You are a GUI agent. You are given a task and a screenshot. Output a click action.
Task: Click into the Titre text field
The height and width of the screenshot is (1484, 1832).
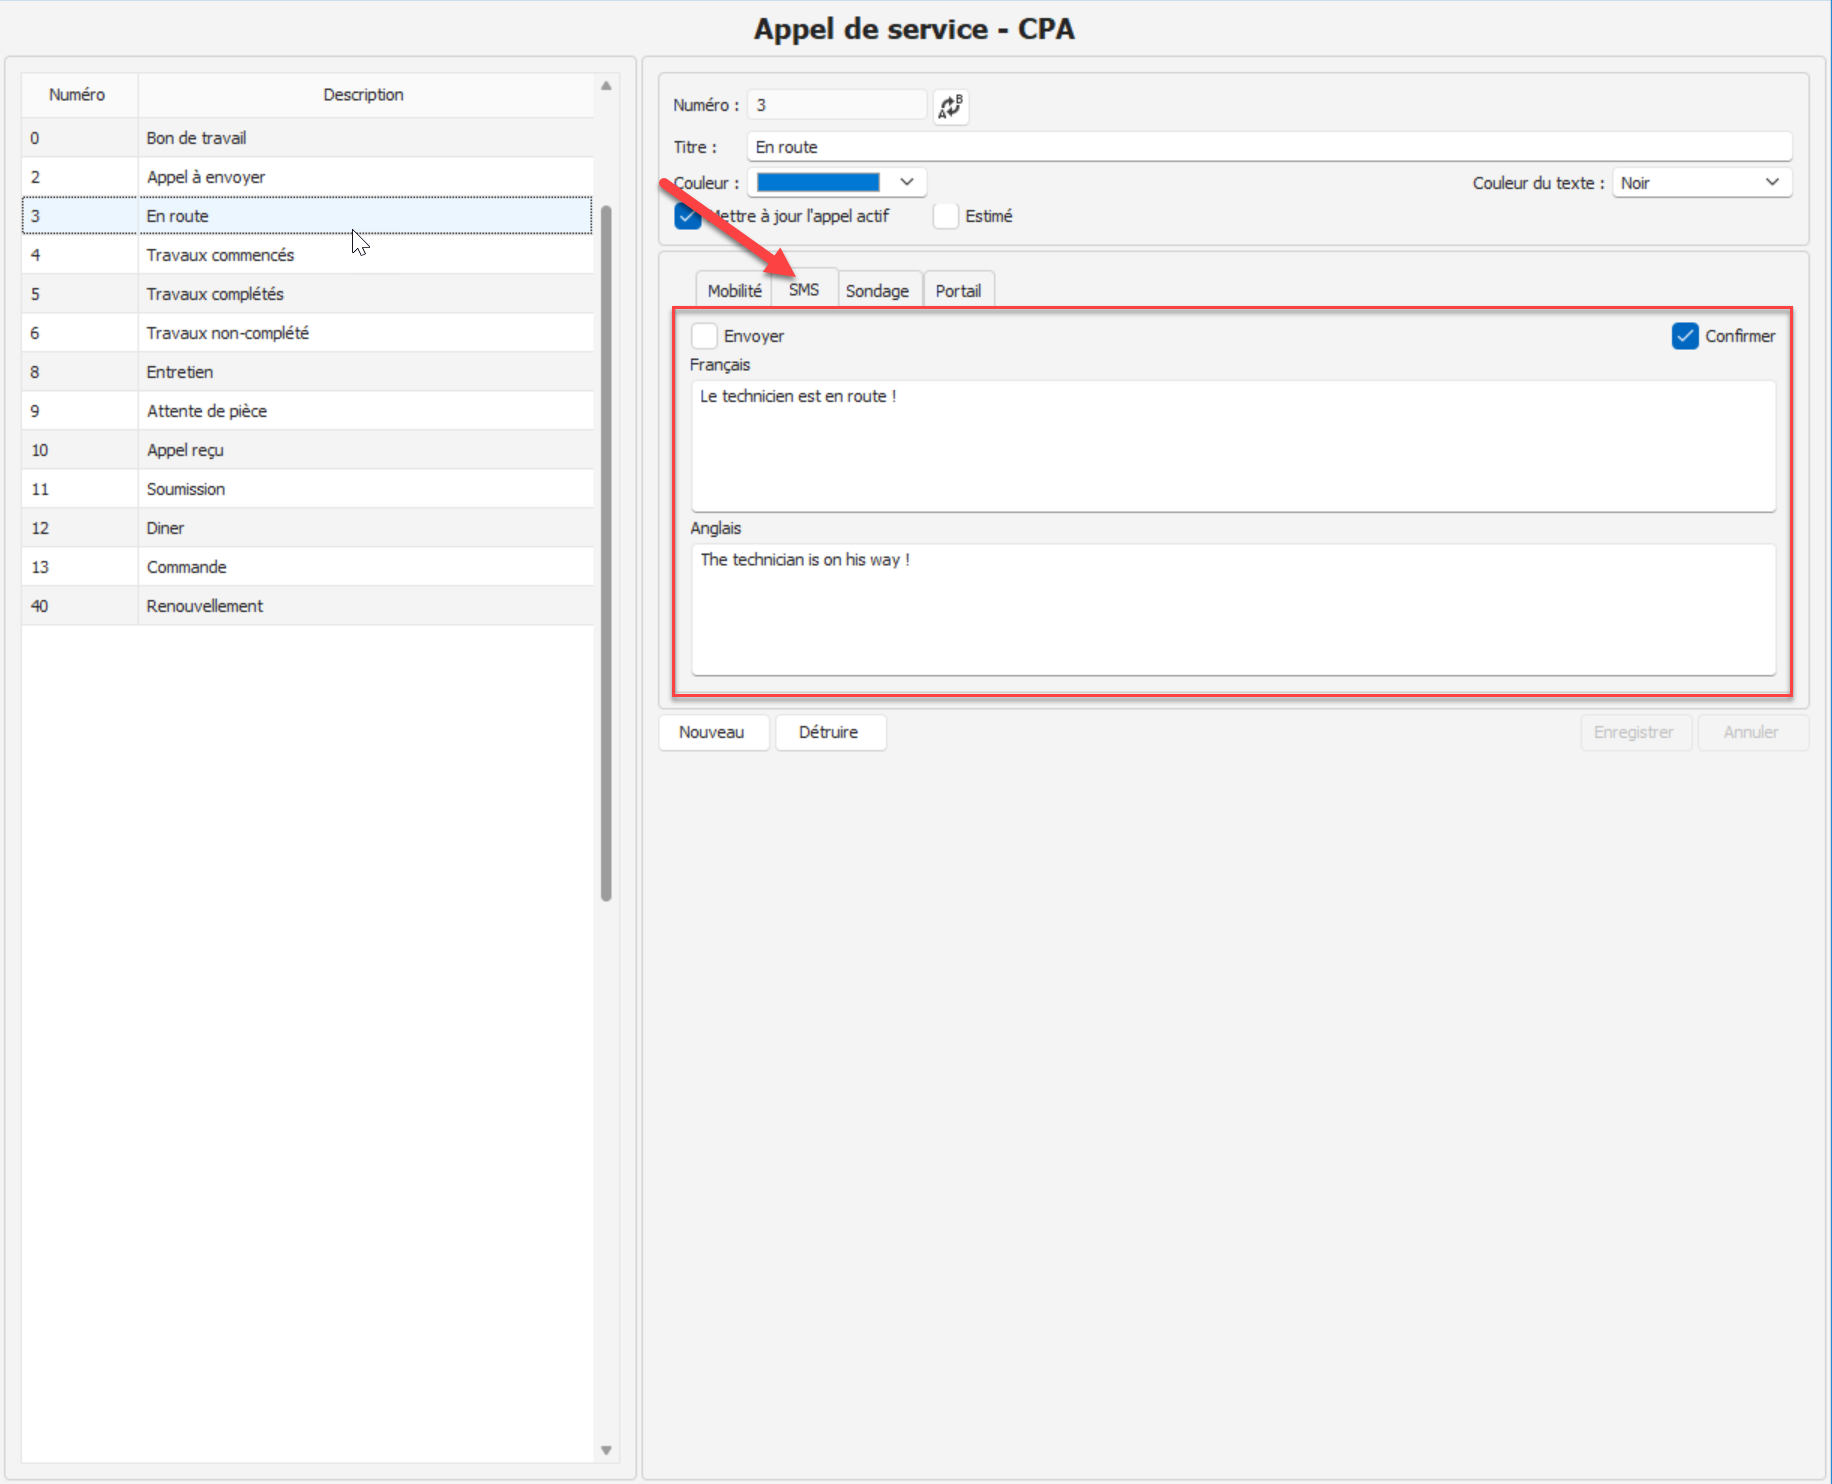click(x=1267, y=147)
